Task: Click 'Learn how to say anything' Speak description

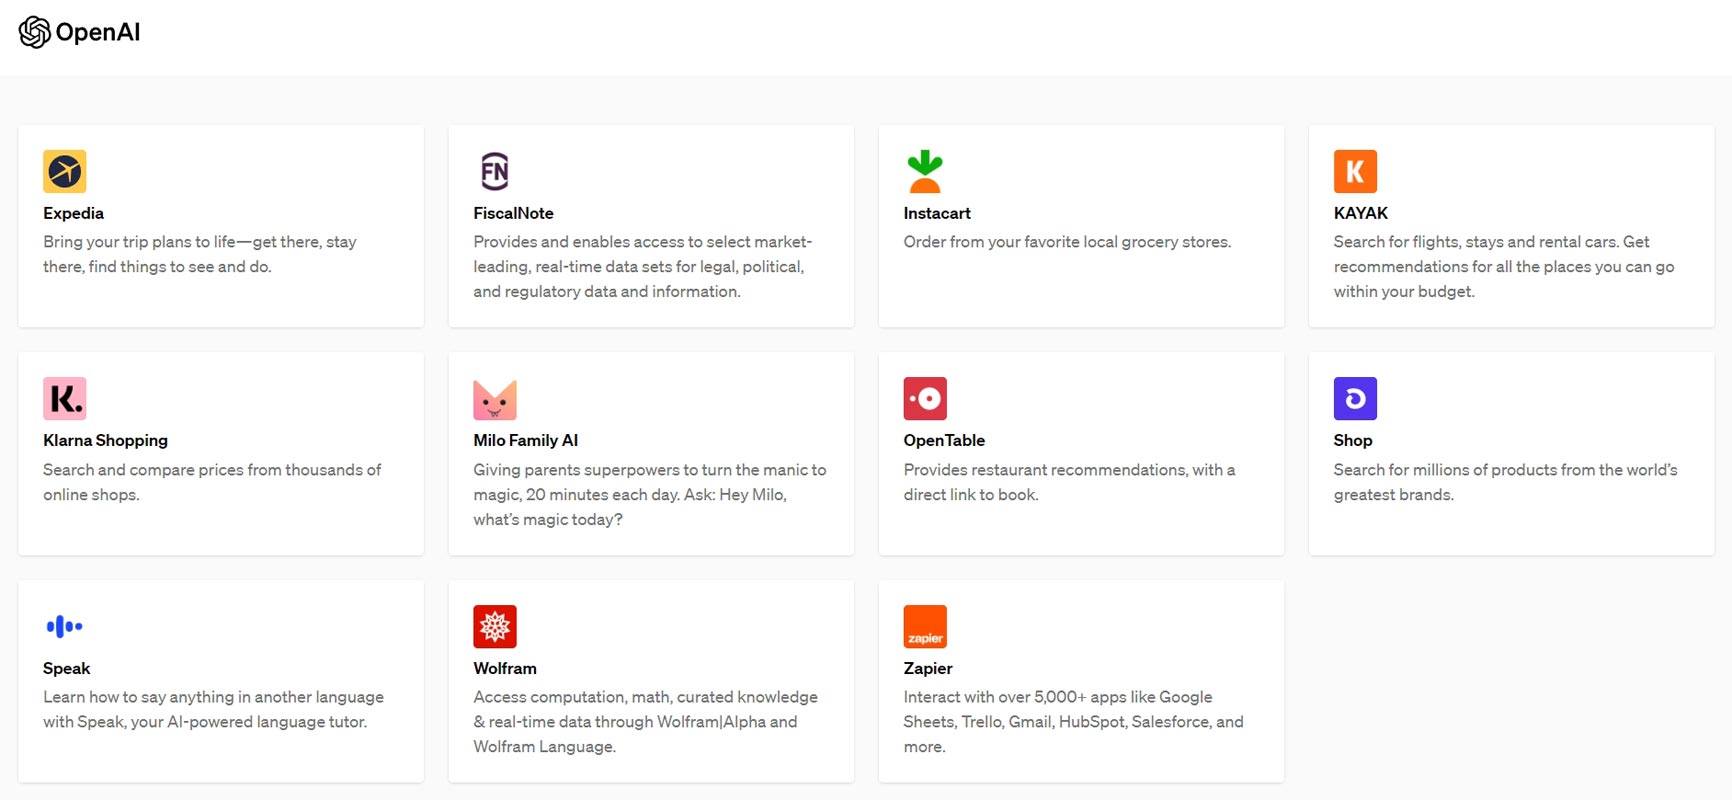Action: pyautogui.click(x=213, y=709)
